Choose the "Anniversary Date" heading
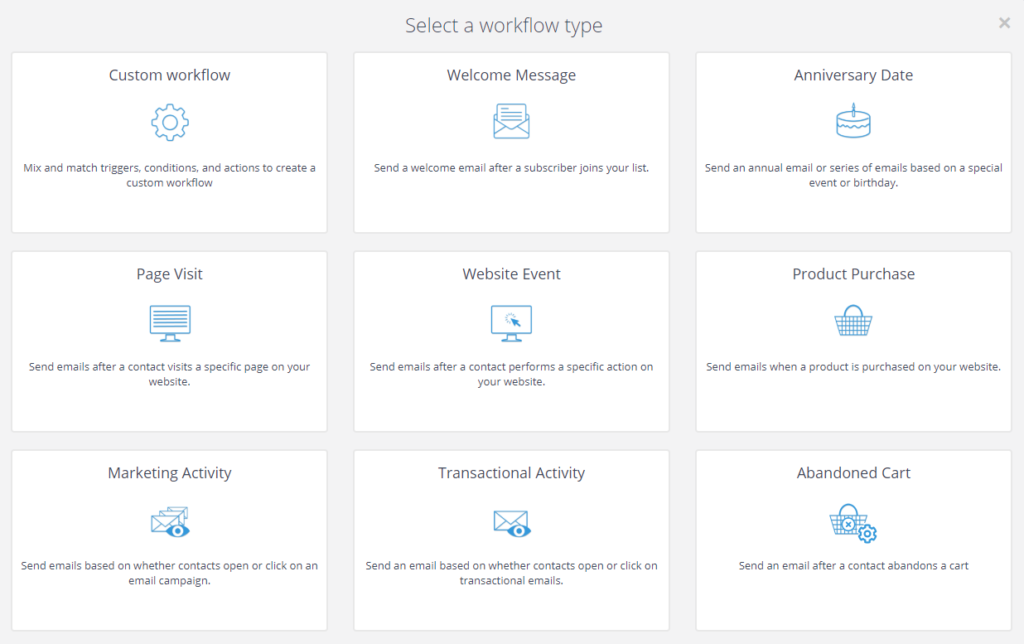This screenshot has height=644, width=1024. [854, 75]
